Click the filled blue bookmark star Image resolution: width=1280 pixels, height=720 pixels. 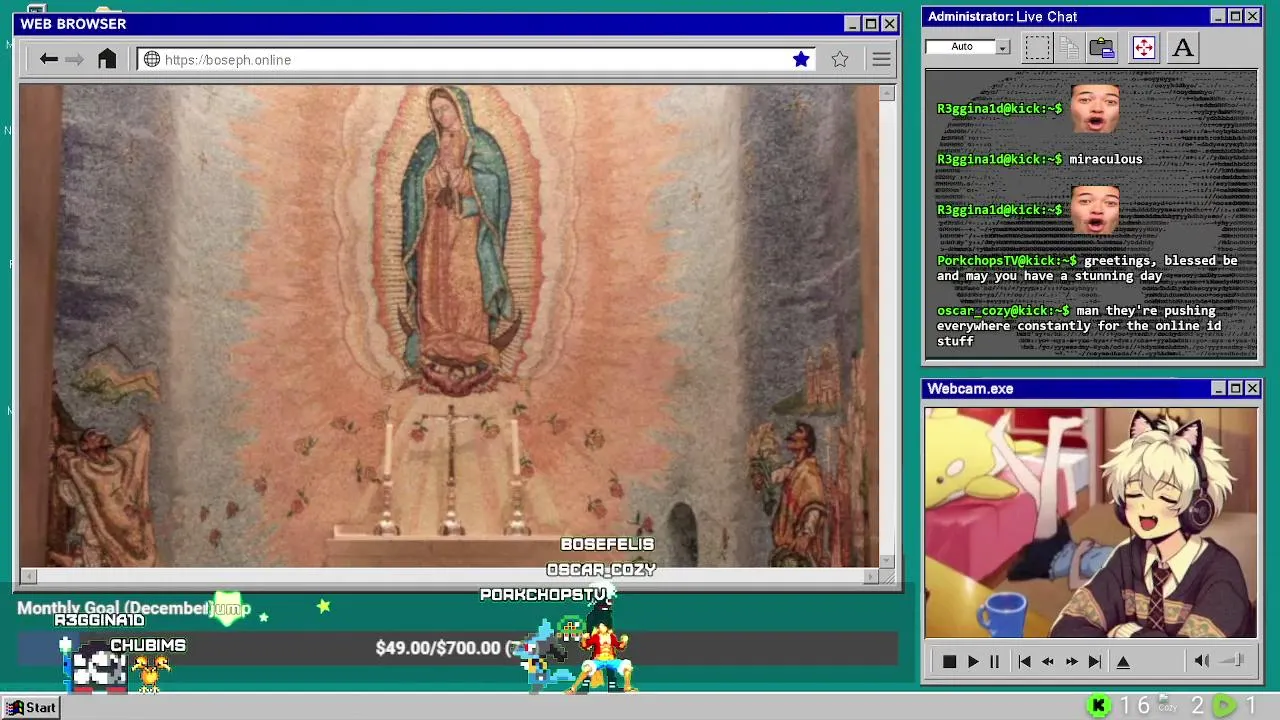[801, 59]
